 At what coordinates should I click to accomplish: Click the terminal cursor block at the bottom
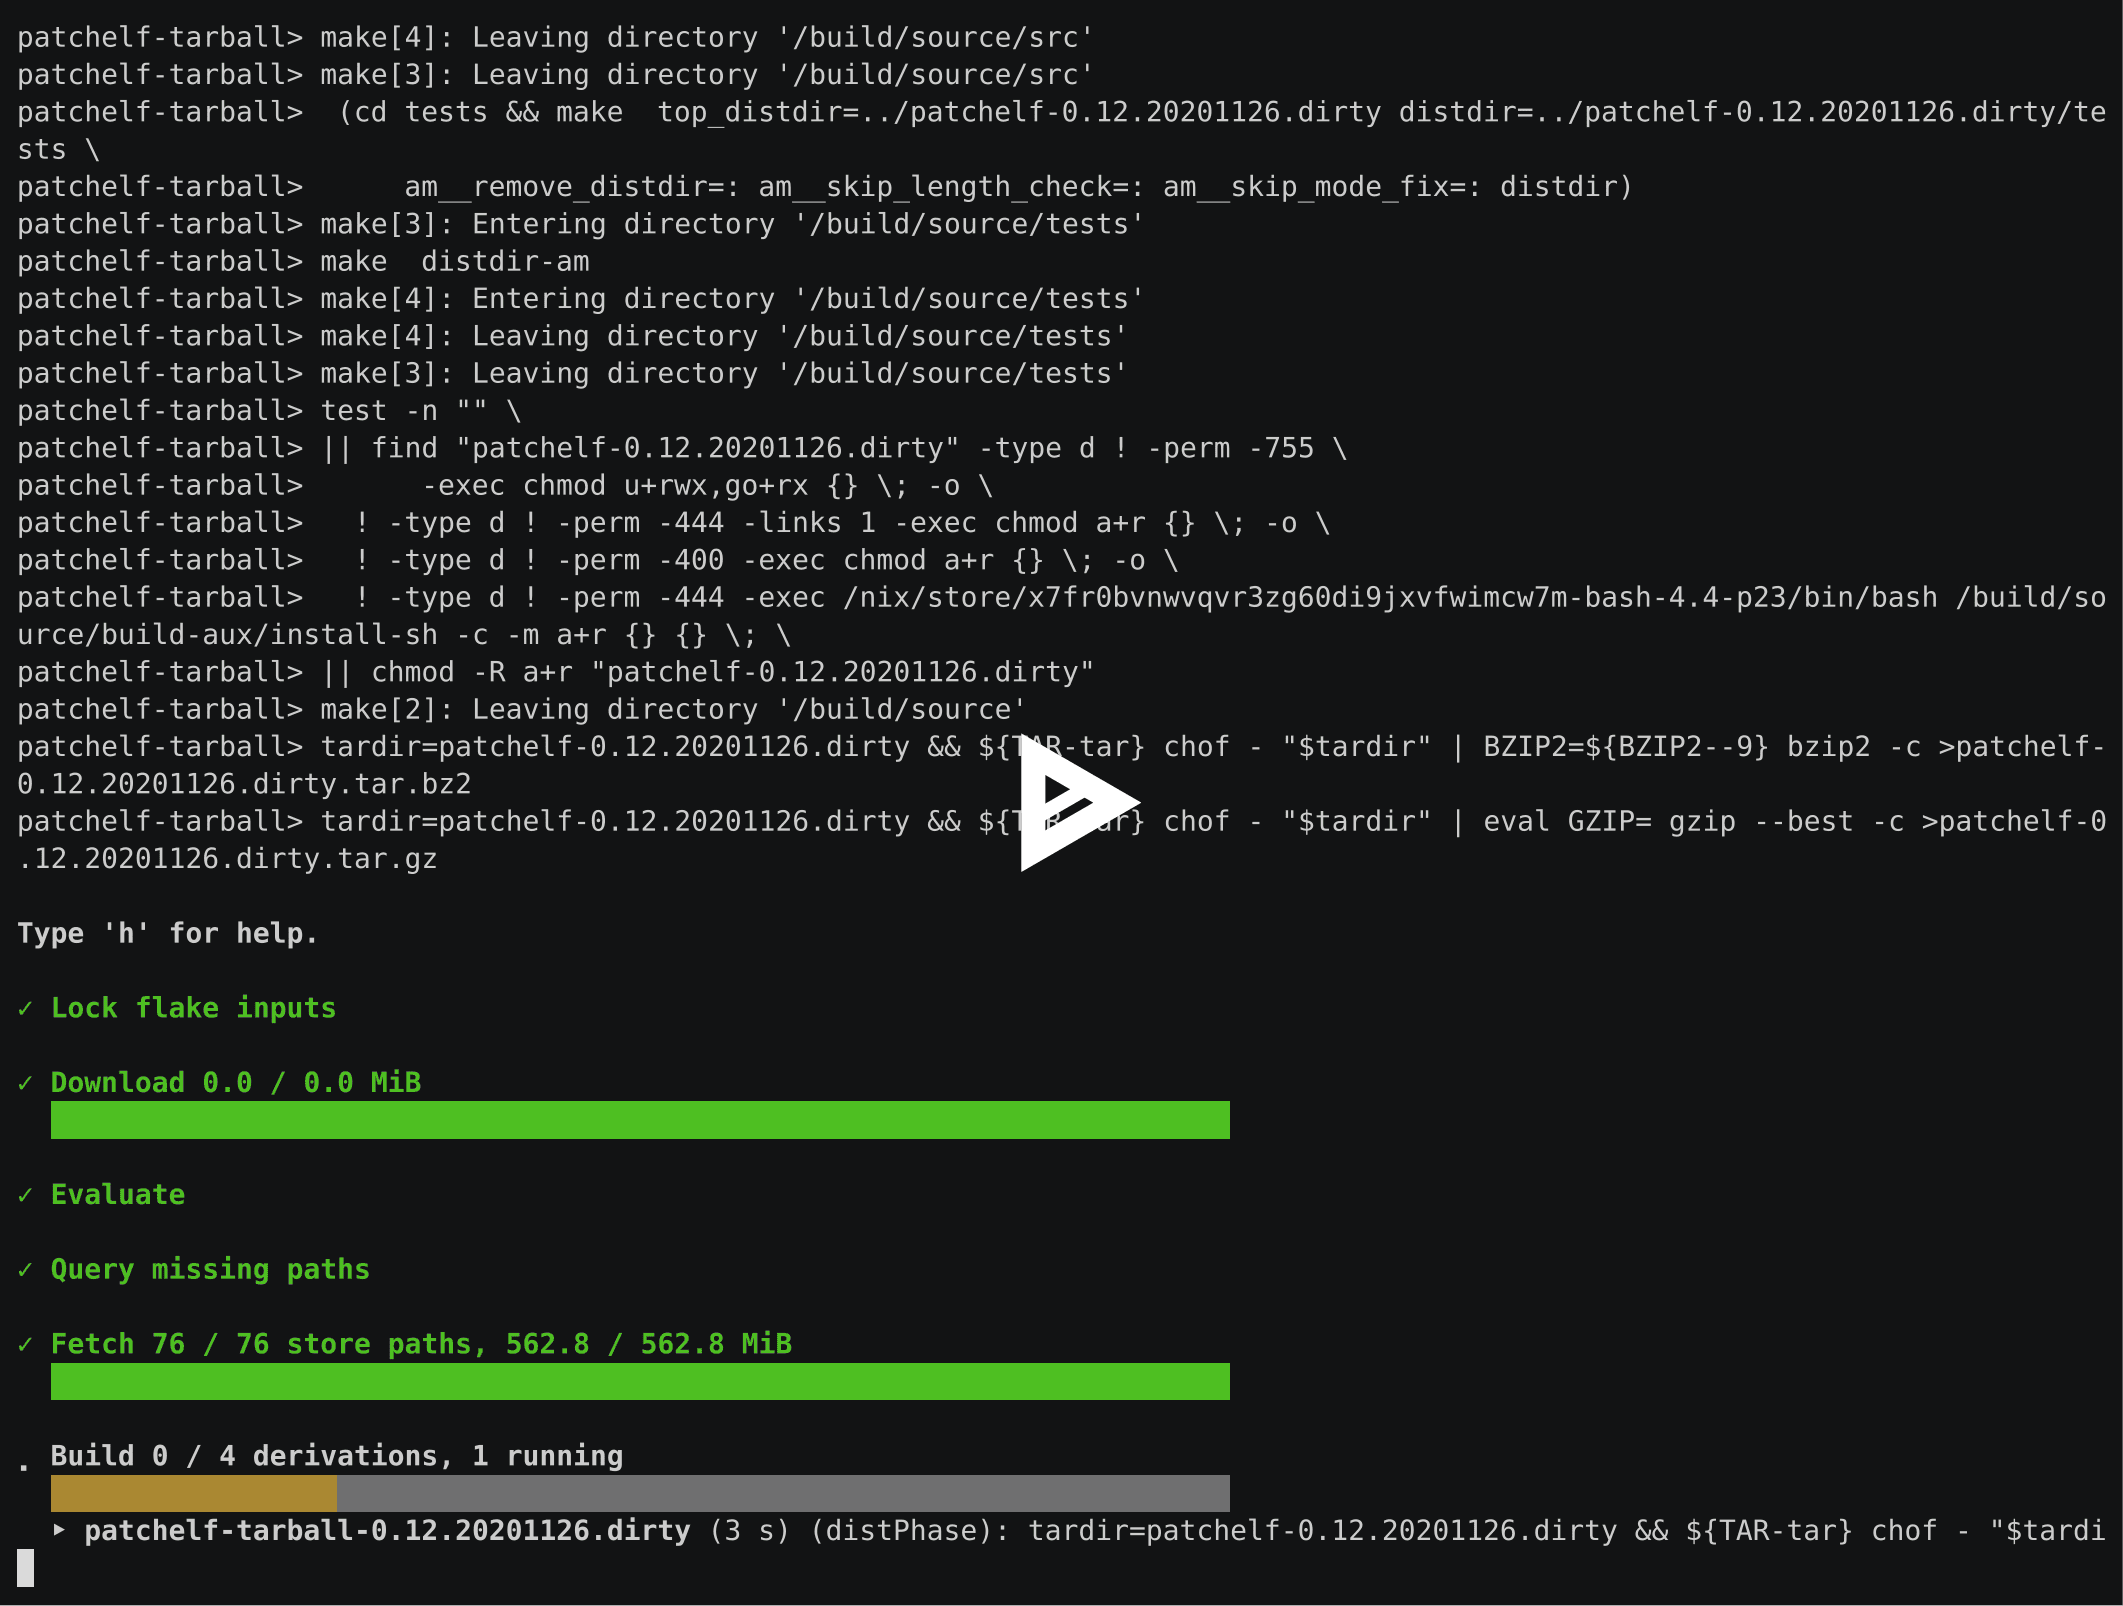(x=26, y=1568)
